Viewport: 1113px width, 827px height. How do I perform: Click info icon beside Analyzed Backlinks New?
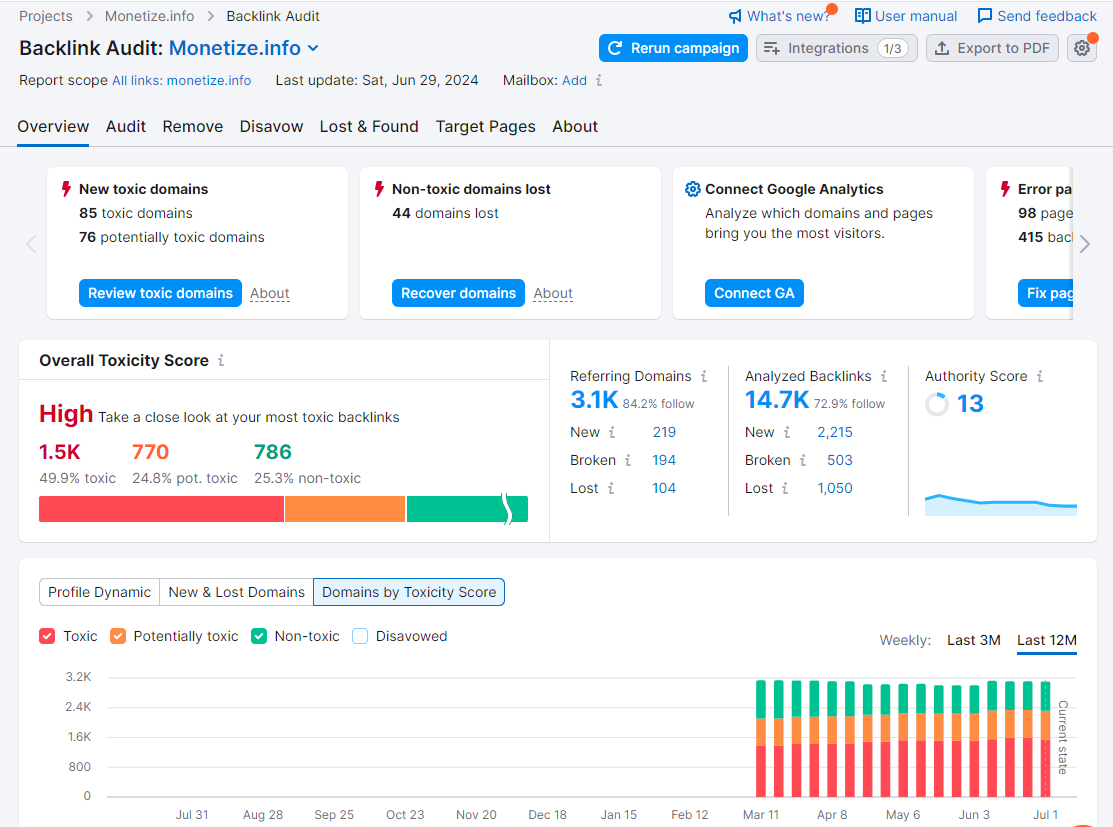786,432
